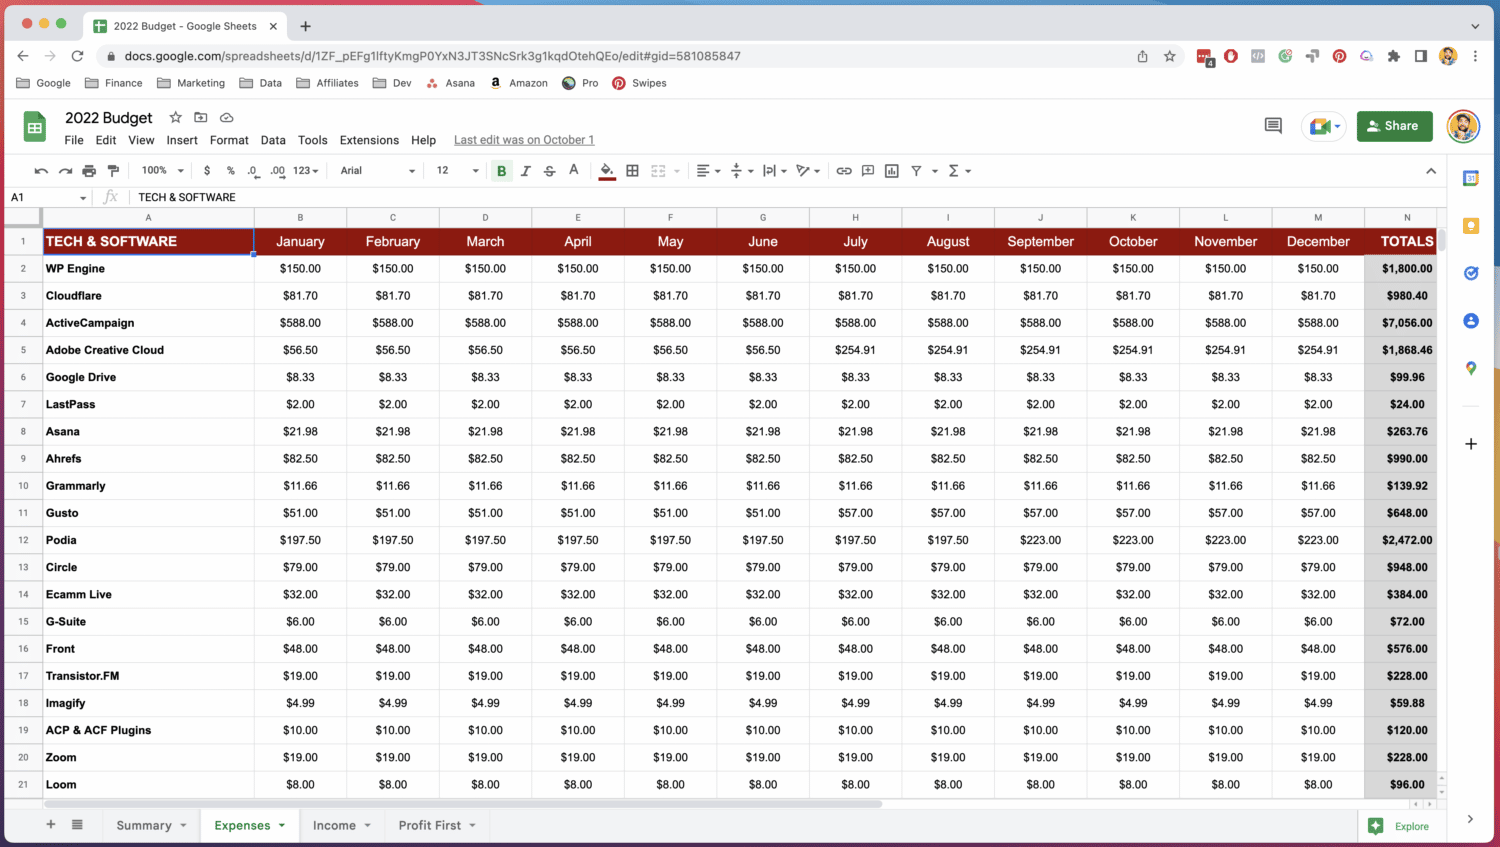Collapse the menus with the up chevron
Screen dimensions: 1500x847
(1431, 171)
